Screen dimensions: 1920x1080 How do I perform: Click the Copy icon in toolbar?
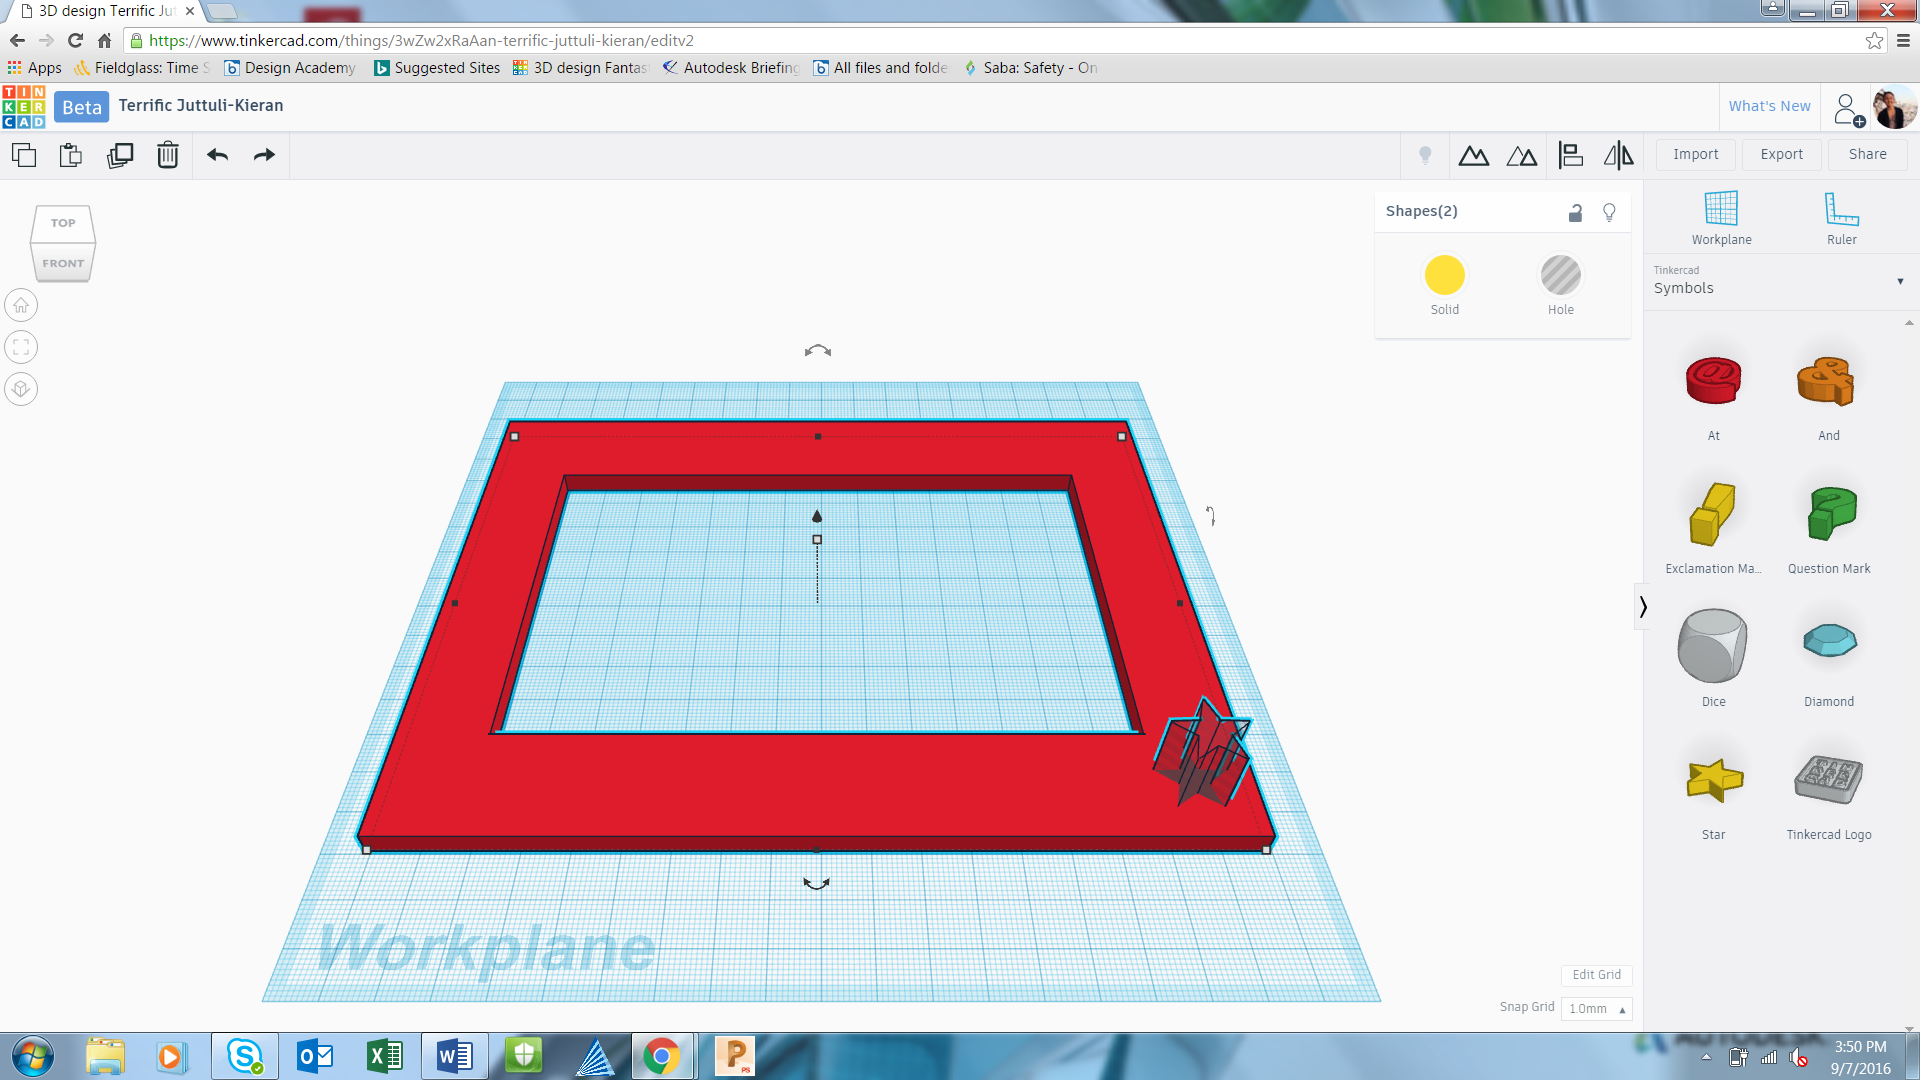click(24, 155)
